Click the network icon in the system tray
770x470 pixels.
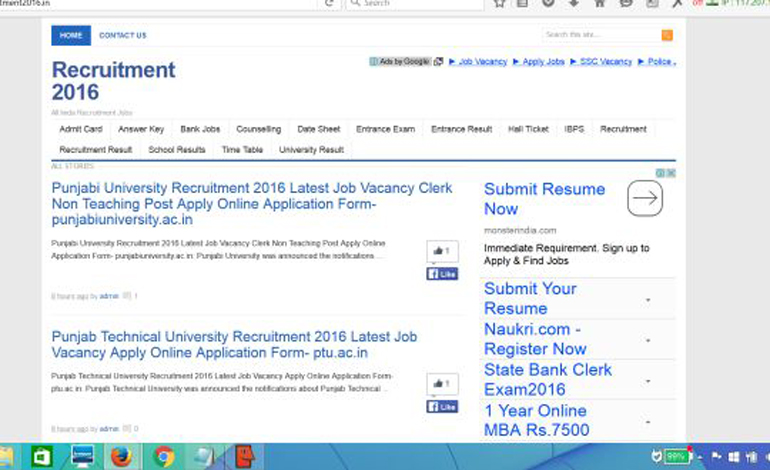point(751,457)
